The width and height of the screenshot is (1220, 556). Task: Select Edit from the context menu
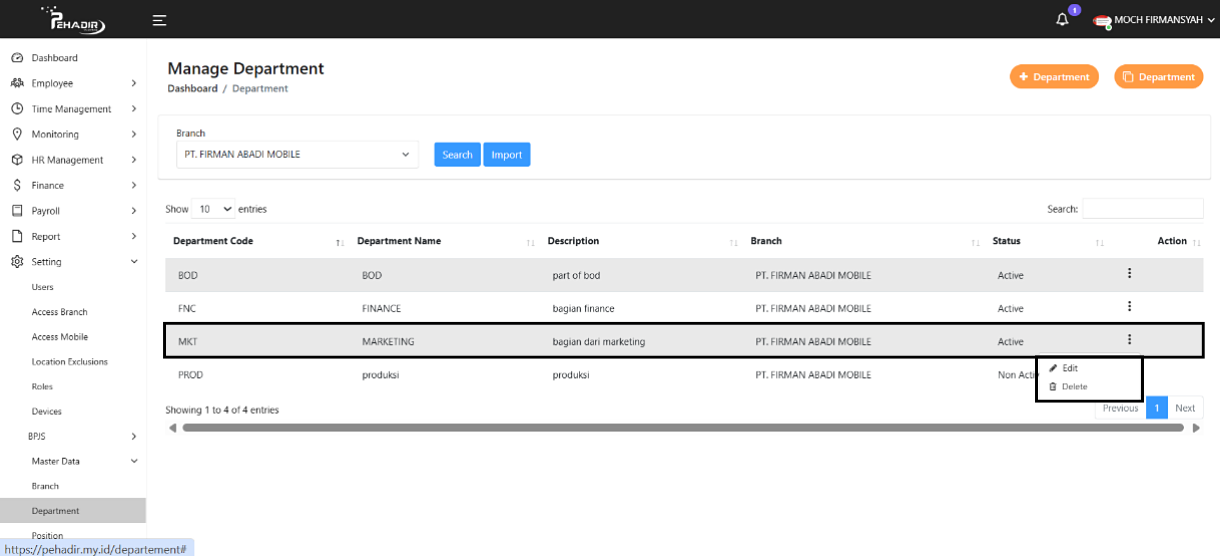tap(1069, 368)
